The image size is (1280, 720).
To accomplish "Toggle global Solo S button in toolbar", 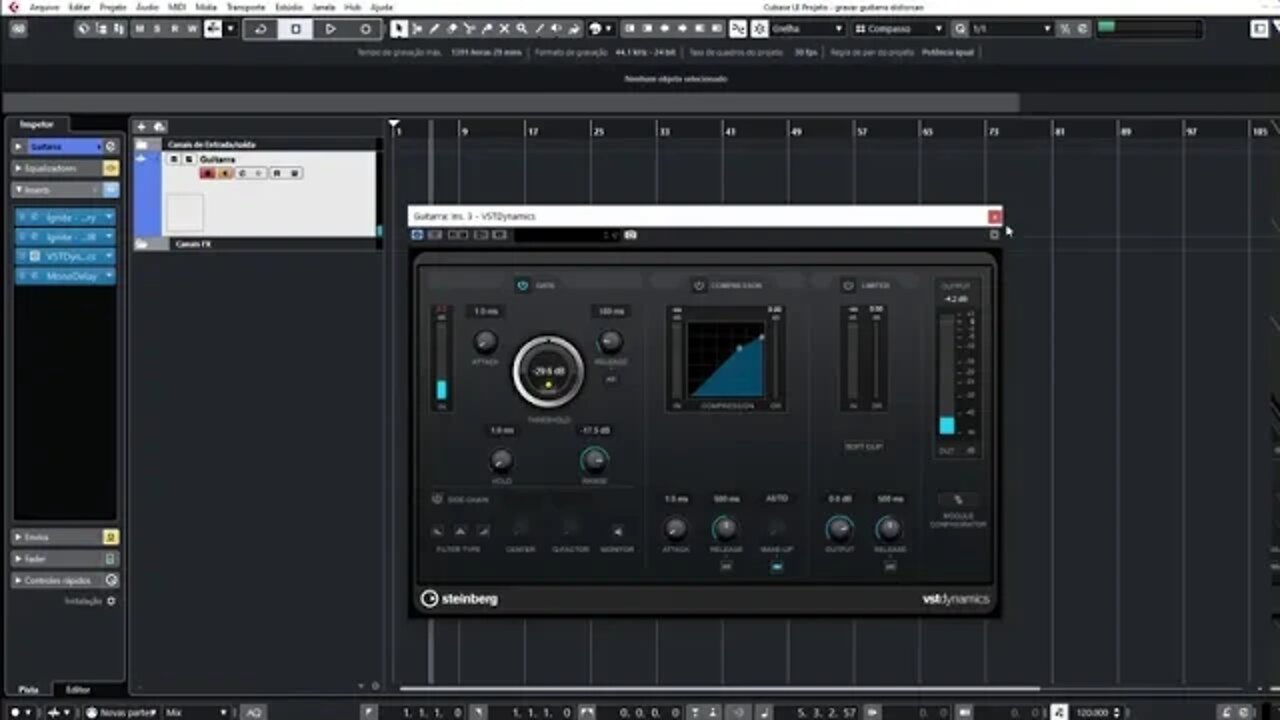I will point(157,29).
